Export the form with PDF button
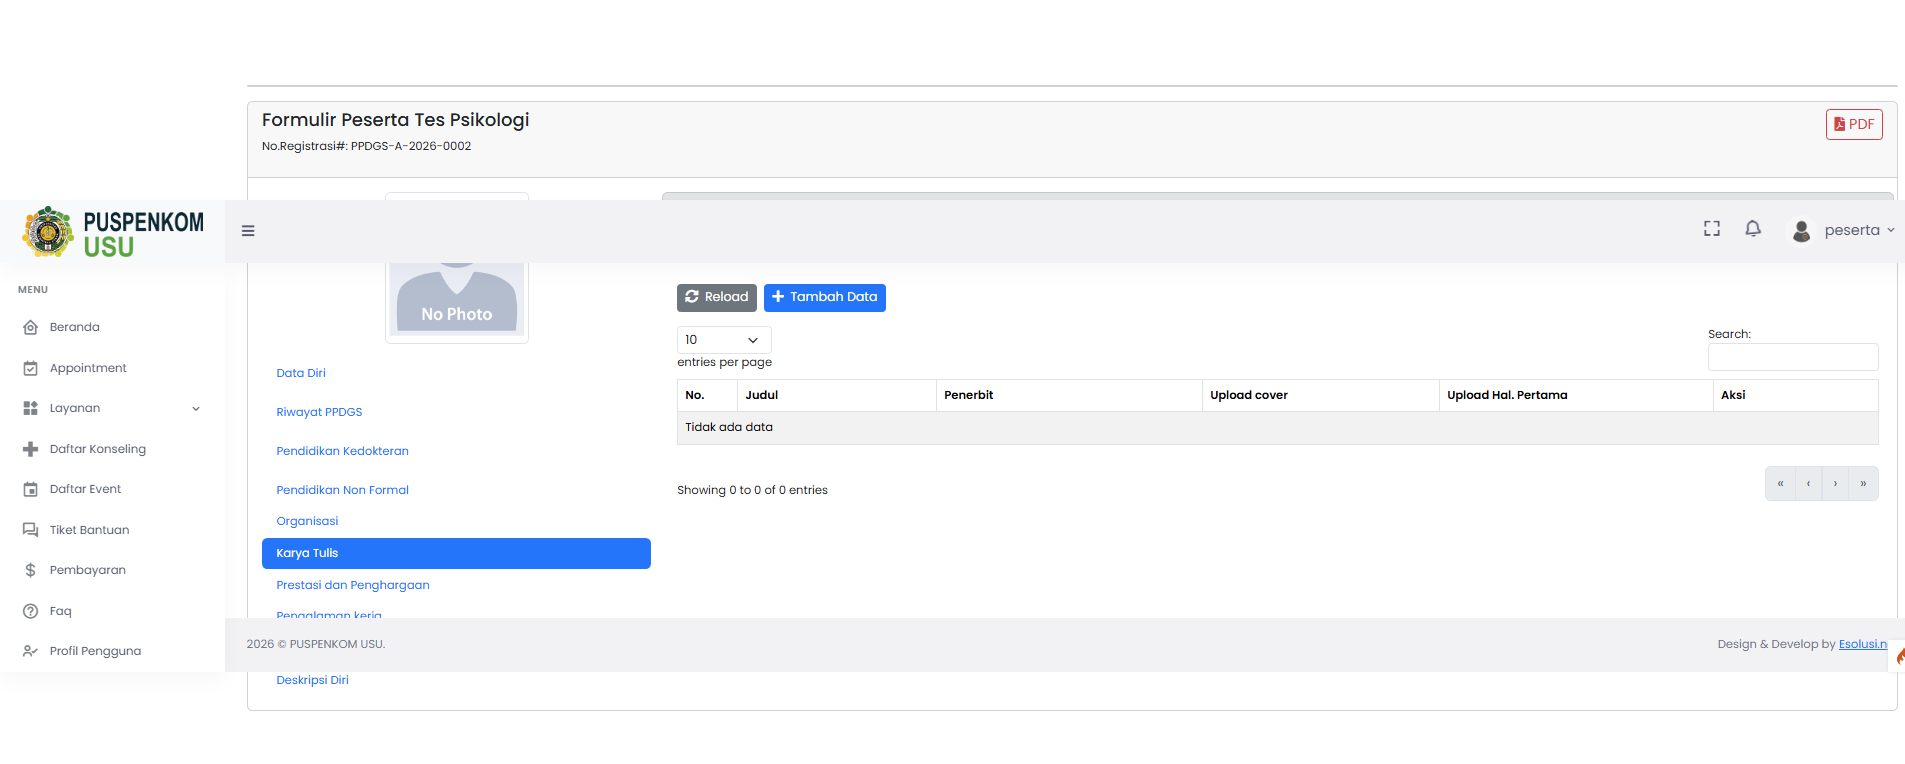 click(x=1854, y=124)
